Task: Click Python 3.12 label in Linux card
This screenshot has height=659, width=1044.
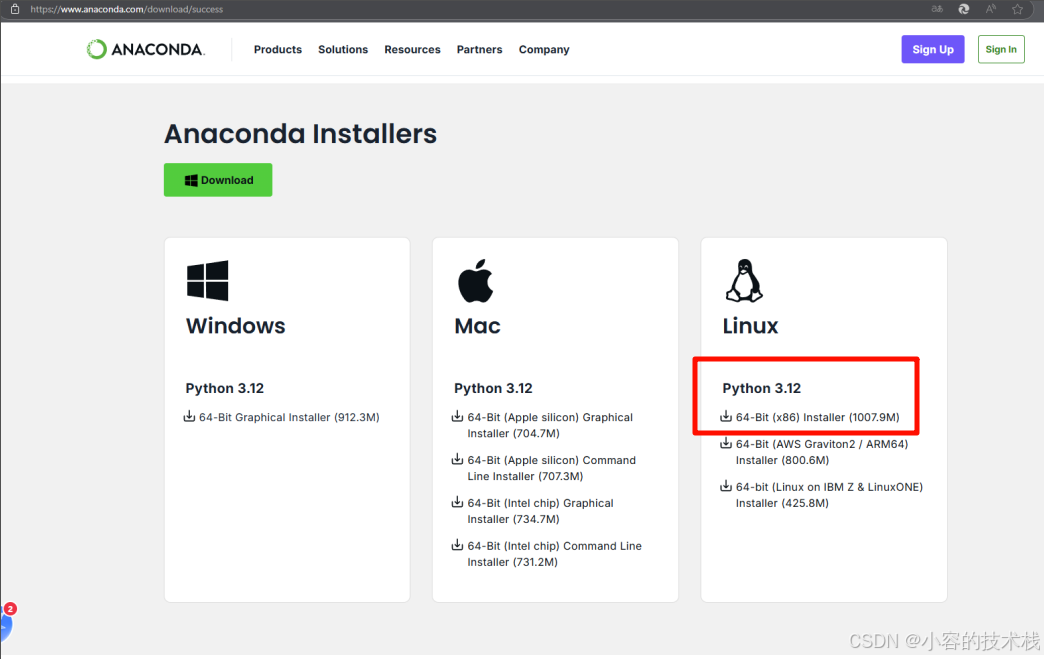Action: coord(762,388)
